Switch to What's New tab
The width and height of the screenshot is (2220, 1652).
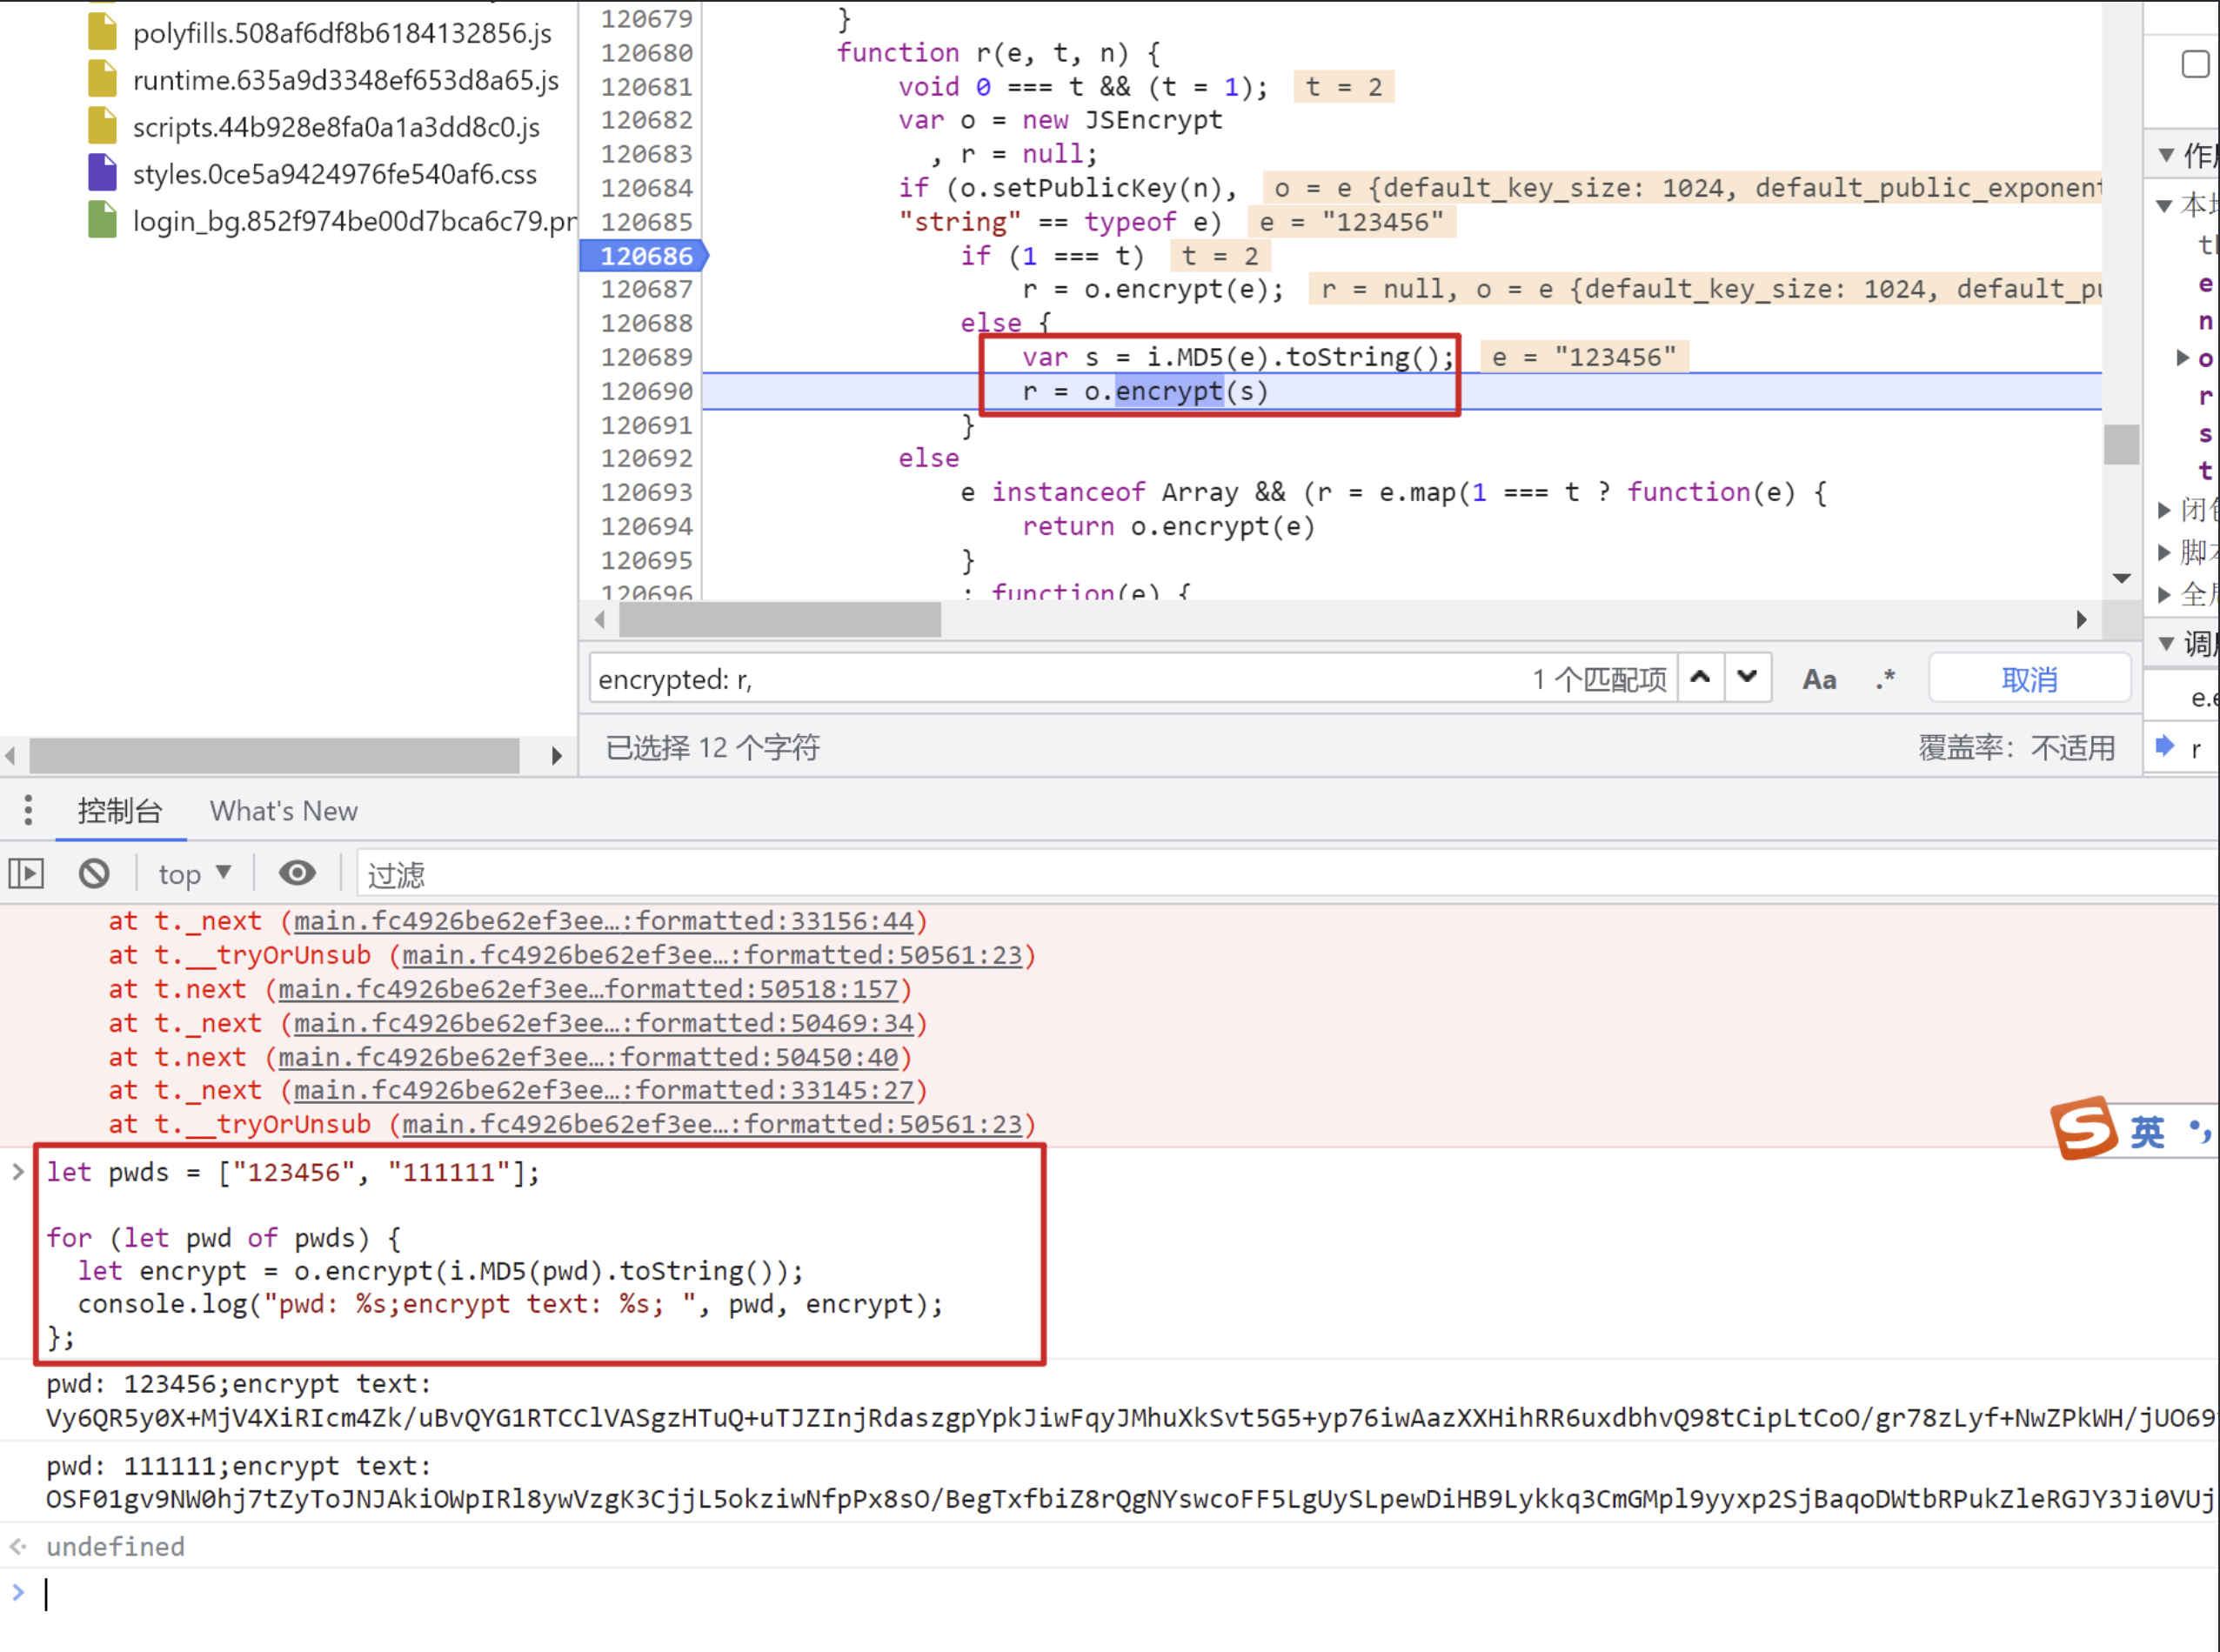tap(283, 811)
